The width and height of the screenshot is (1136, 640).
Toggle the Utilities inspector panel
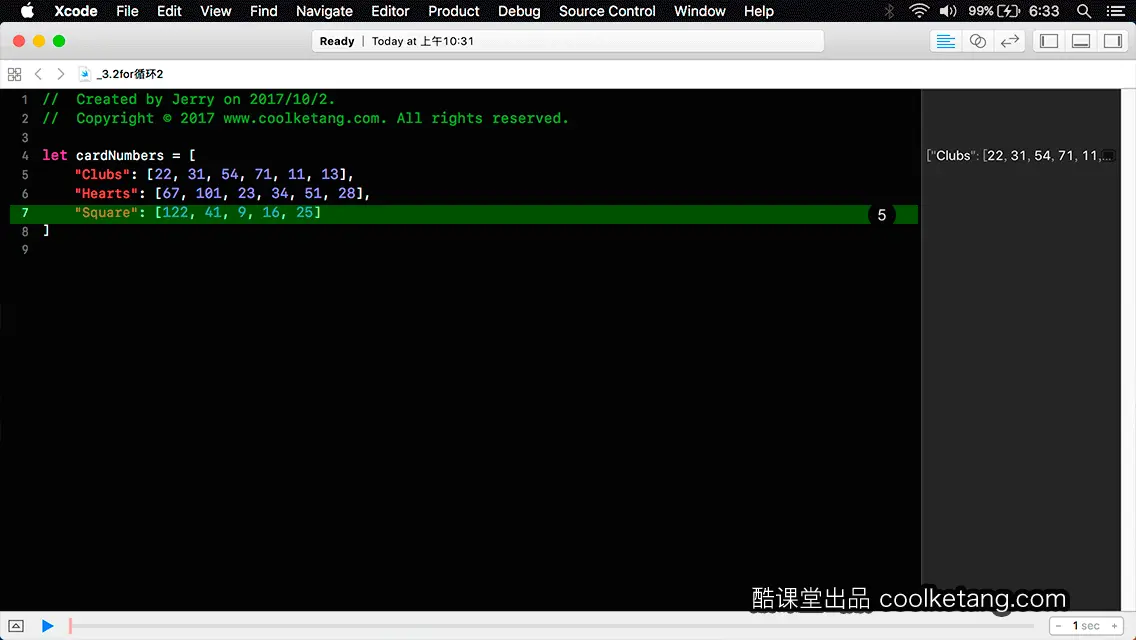click(x=1113, y=41)
